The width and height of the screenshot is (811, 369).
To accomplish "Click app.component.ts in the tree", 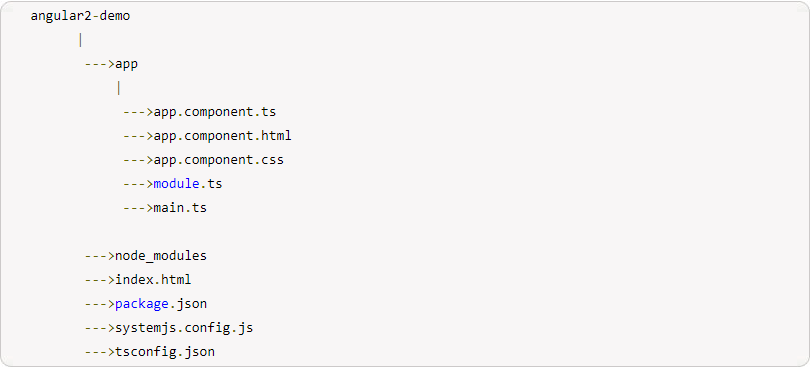I will tap(215, 112).
